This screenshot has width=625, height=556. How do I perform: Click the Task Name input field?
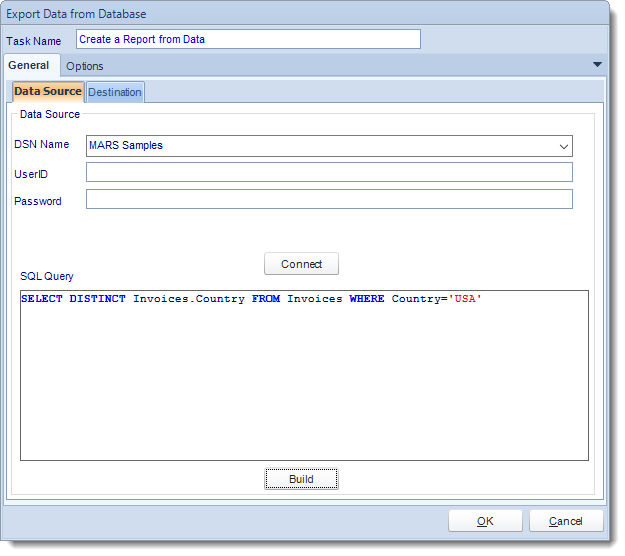[x=248, y=39]
